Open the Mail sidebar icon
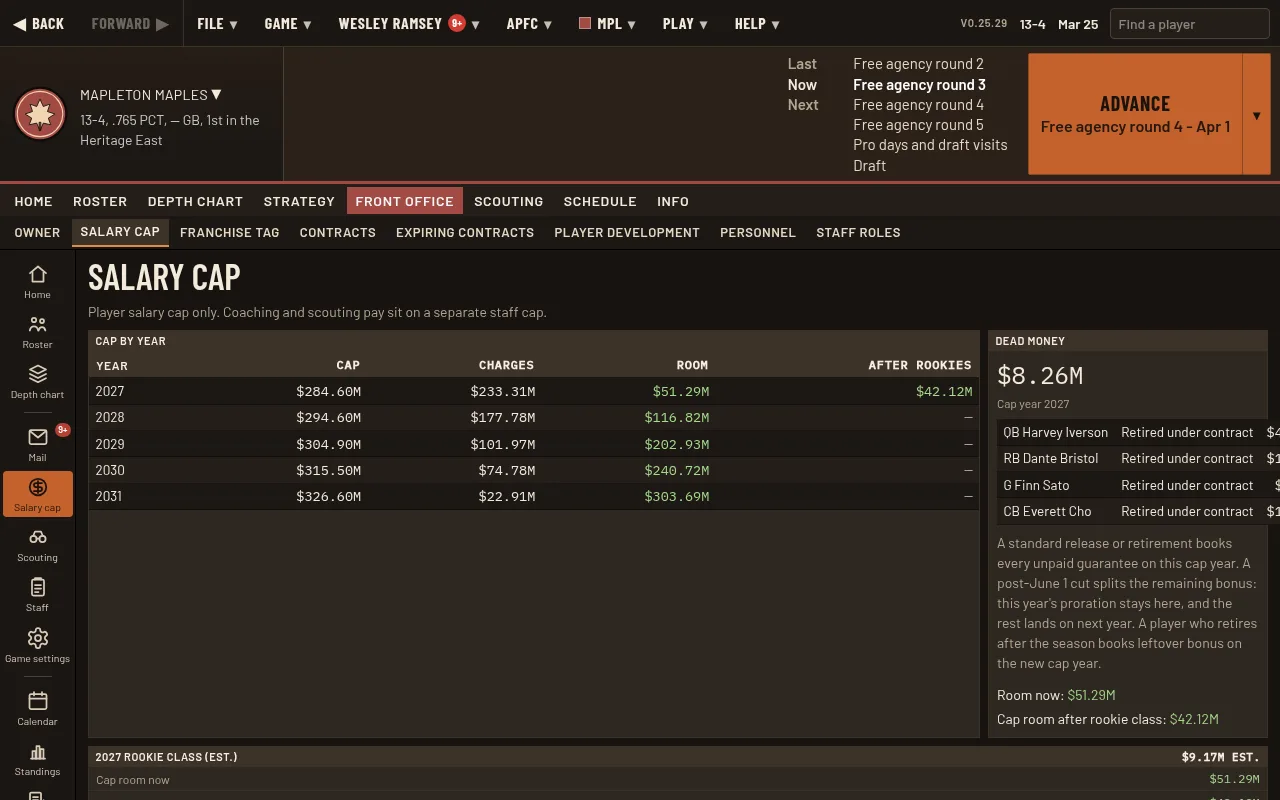The image size is (1280, 800). pos(38,444)
